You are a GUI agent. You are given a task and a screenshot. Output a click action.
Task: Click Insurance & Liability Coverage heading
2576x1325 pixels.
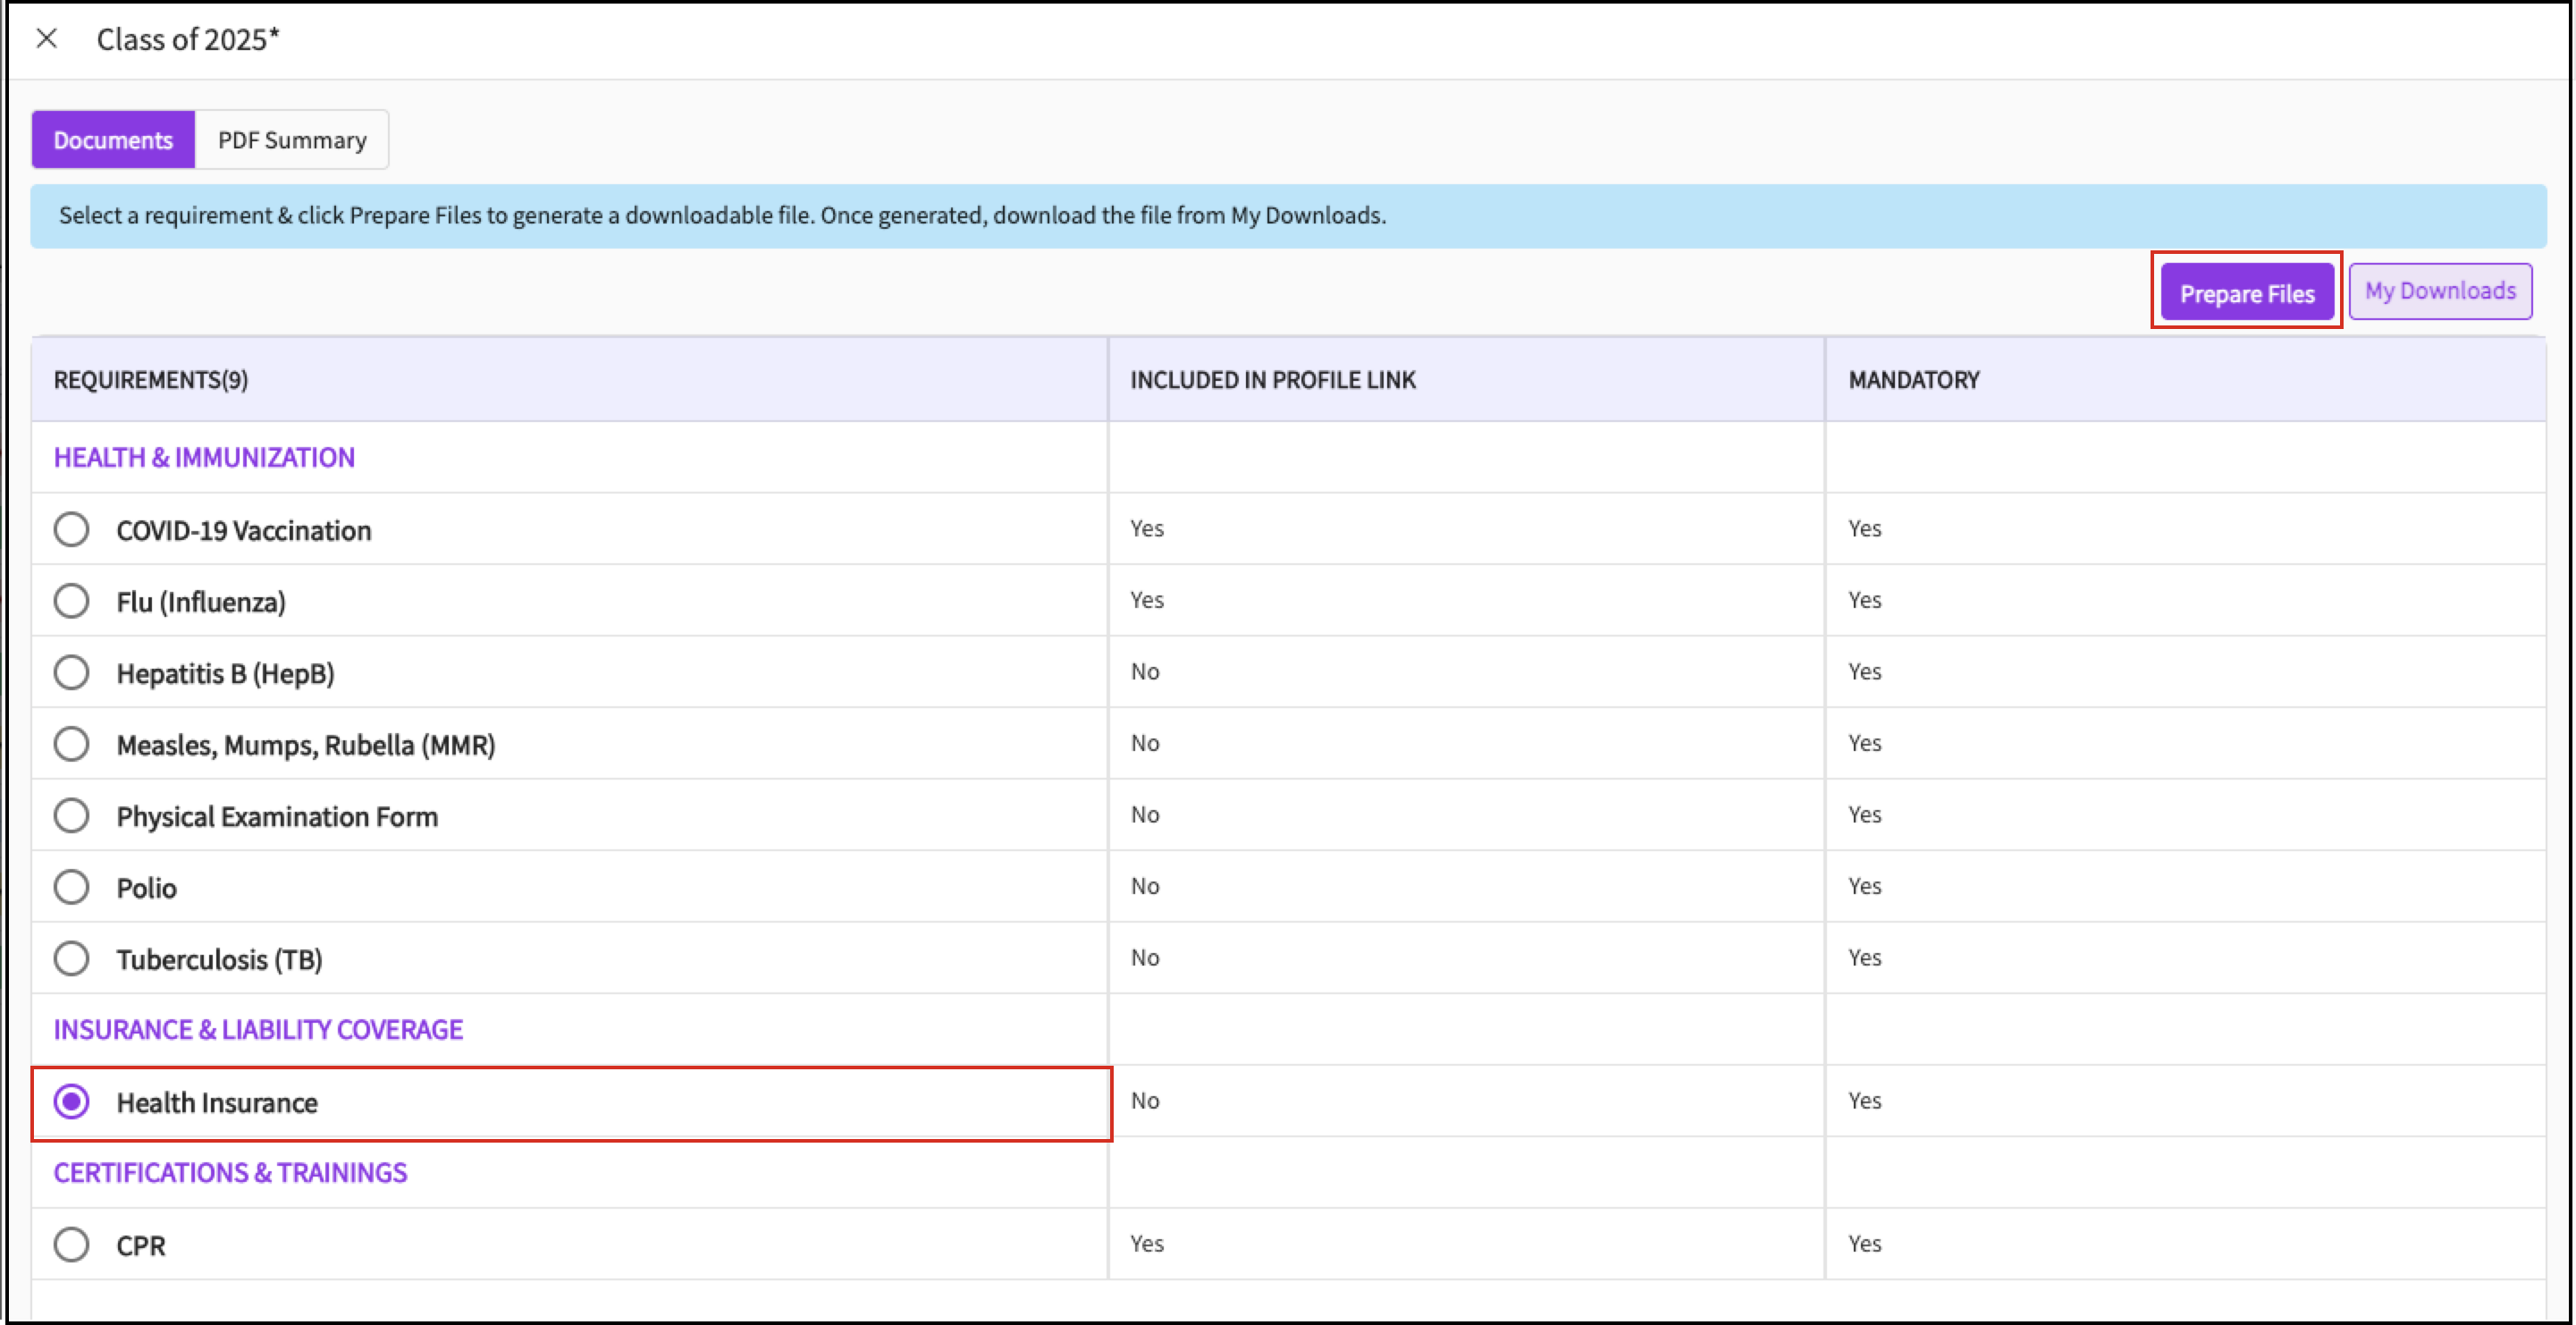(x=258, y=1029)
